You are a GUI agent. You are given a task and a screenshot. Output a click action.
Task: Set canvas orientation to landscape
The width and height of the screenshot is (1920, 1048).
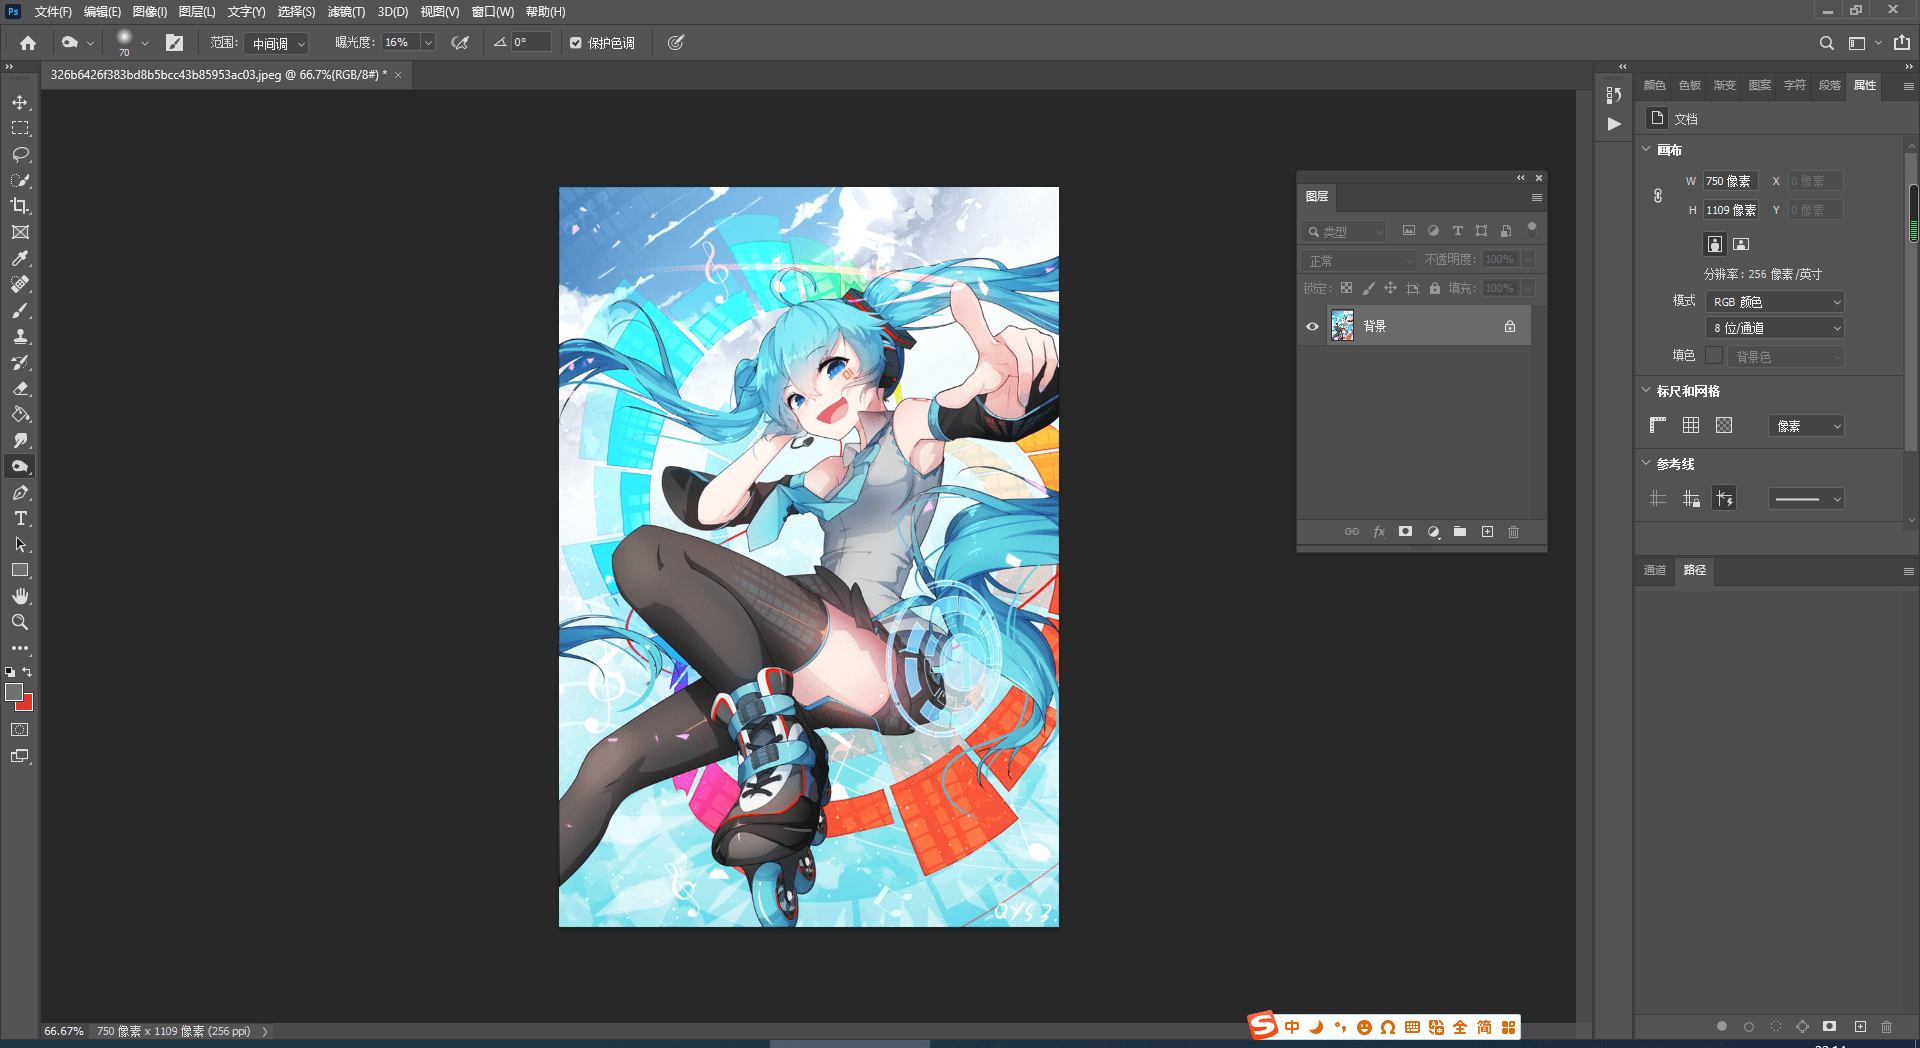click(1741, 244)
